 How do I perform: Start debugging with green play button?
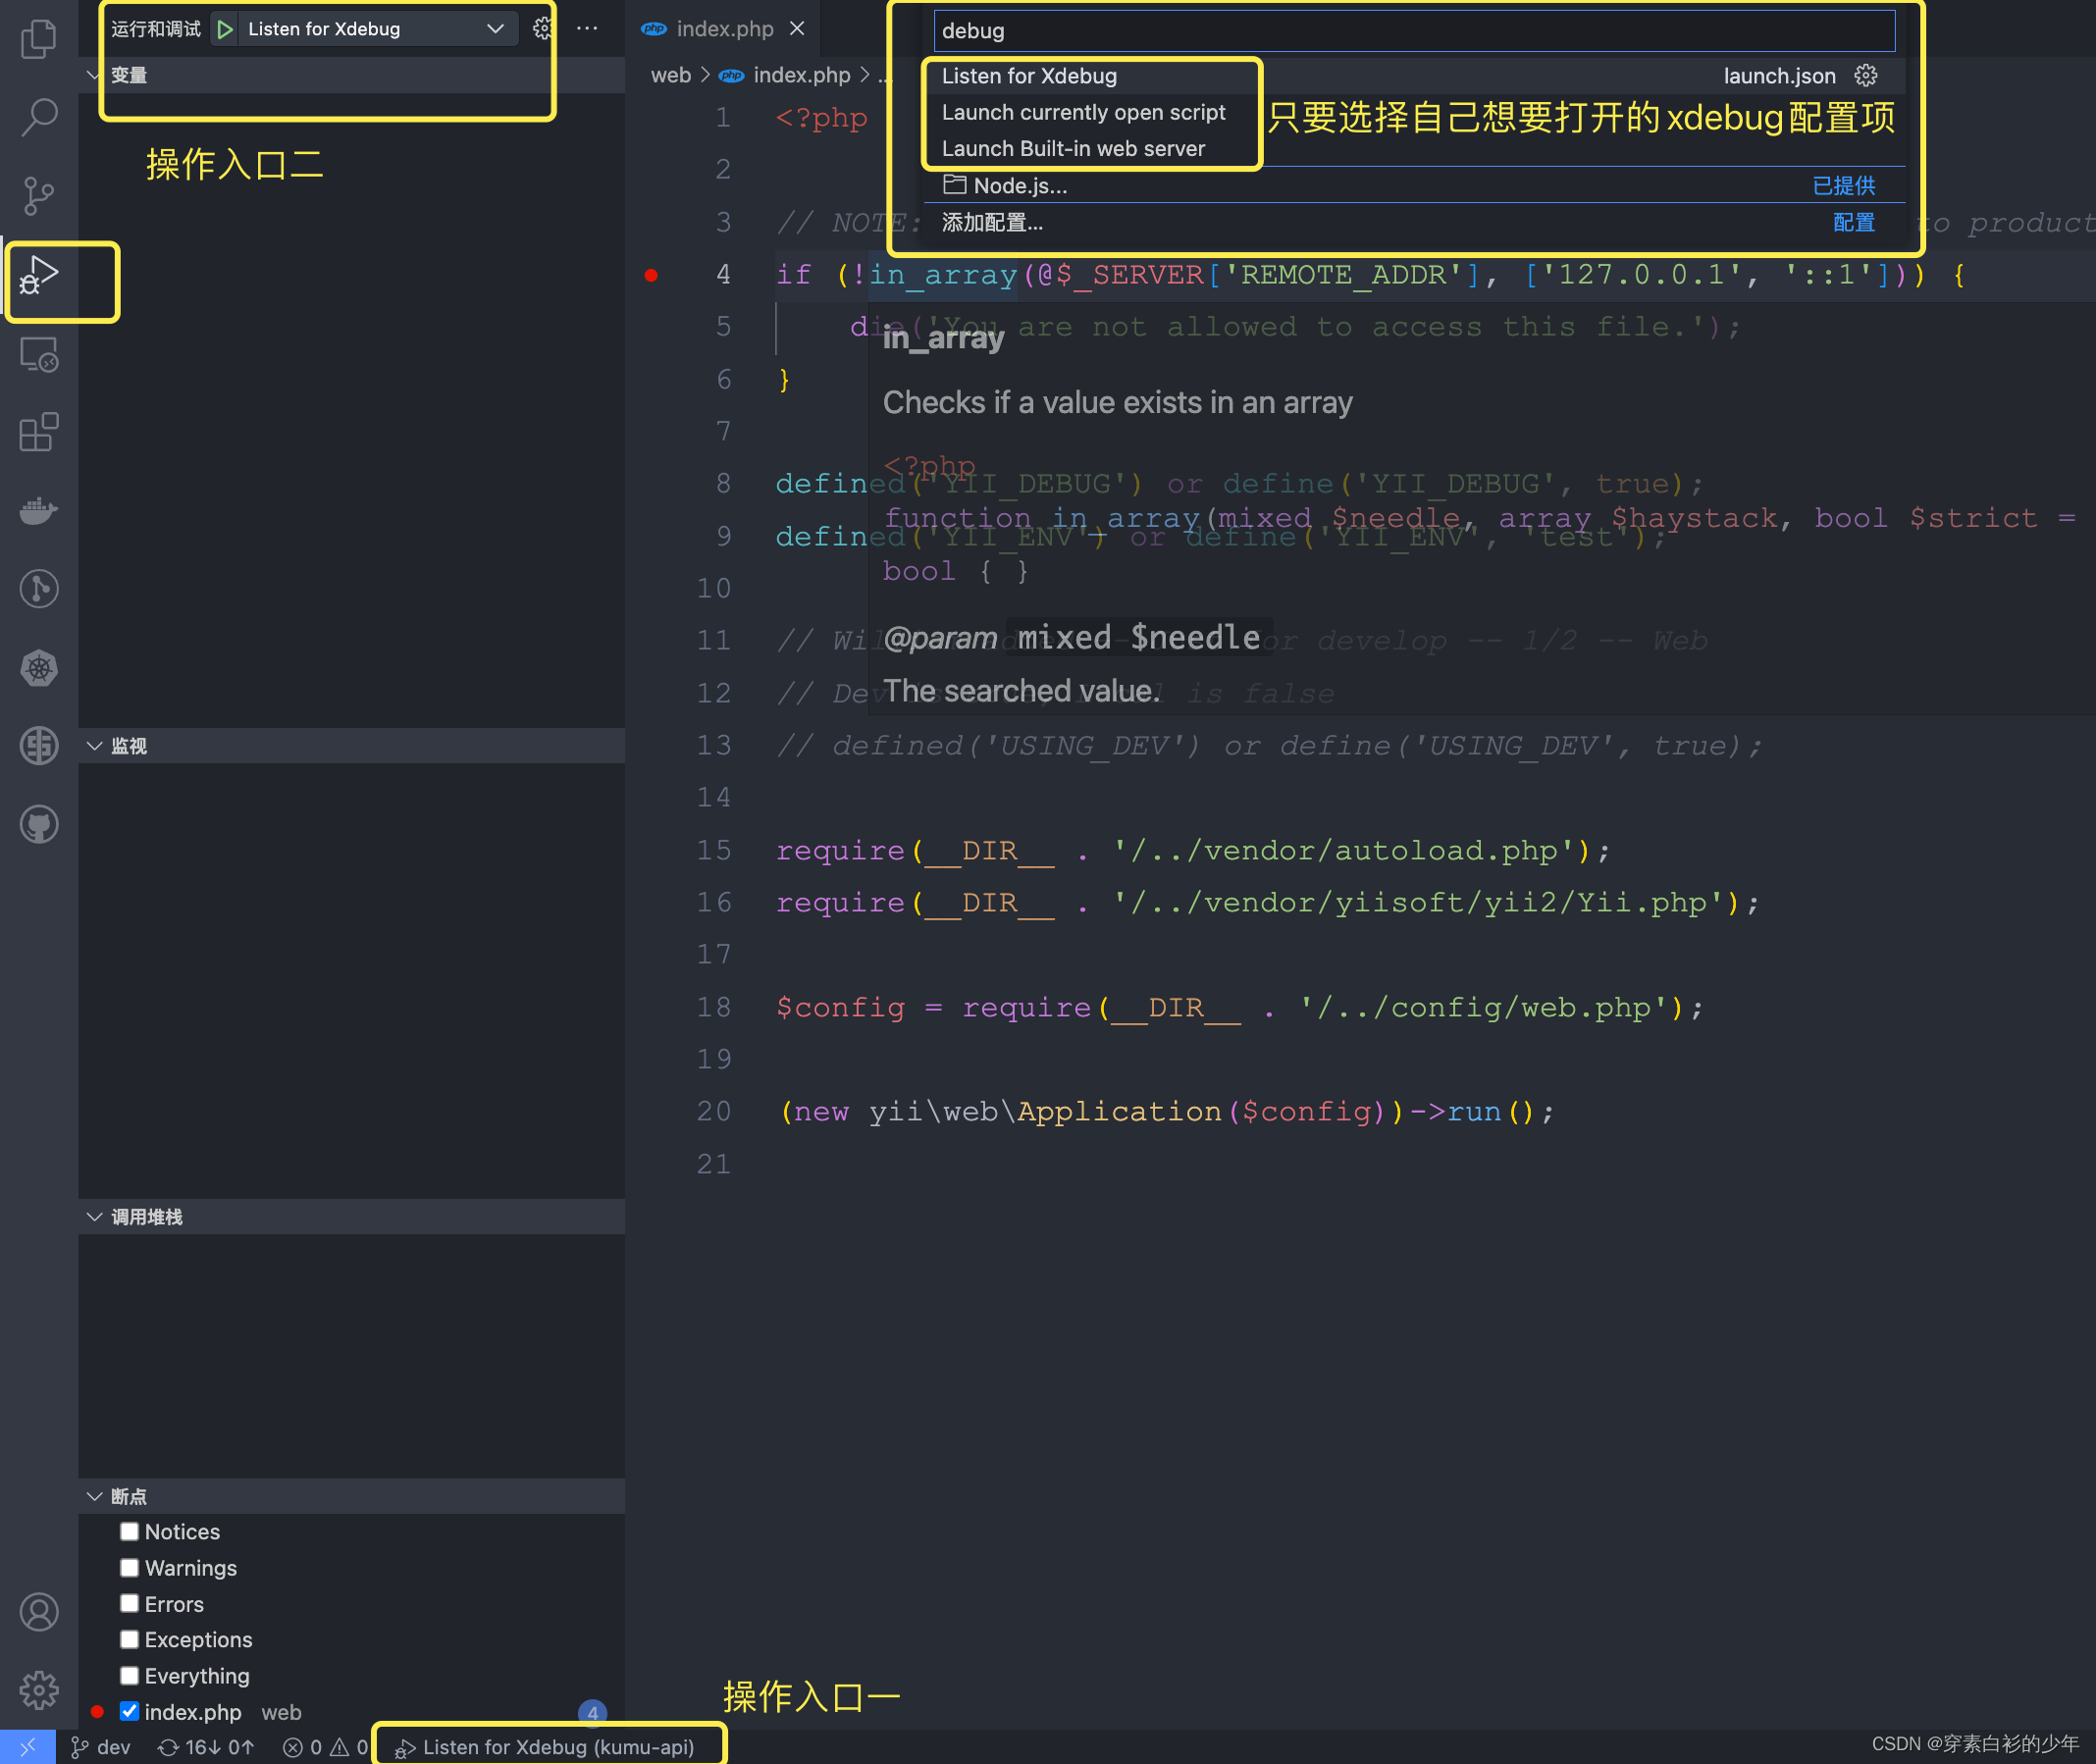[225, 29]
